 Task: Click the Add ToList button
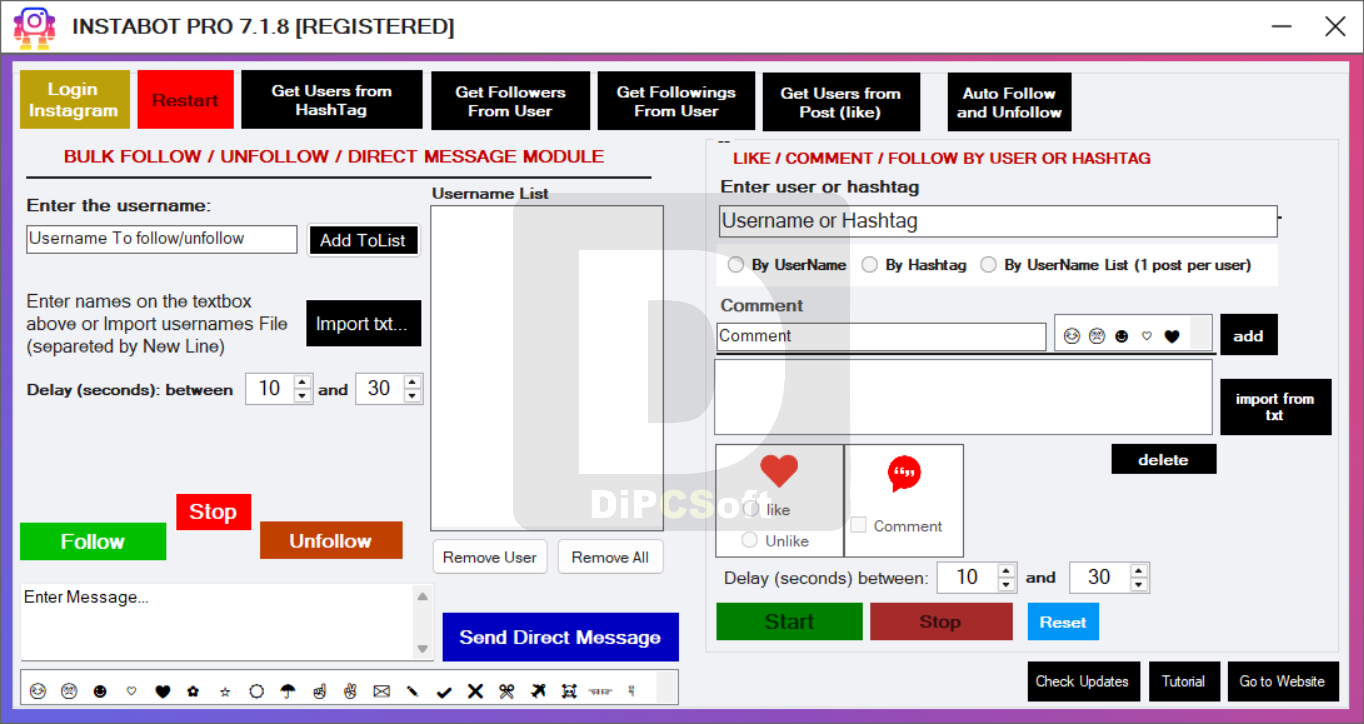pos(363,240)
